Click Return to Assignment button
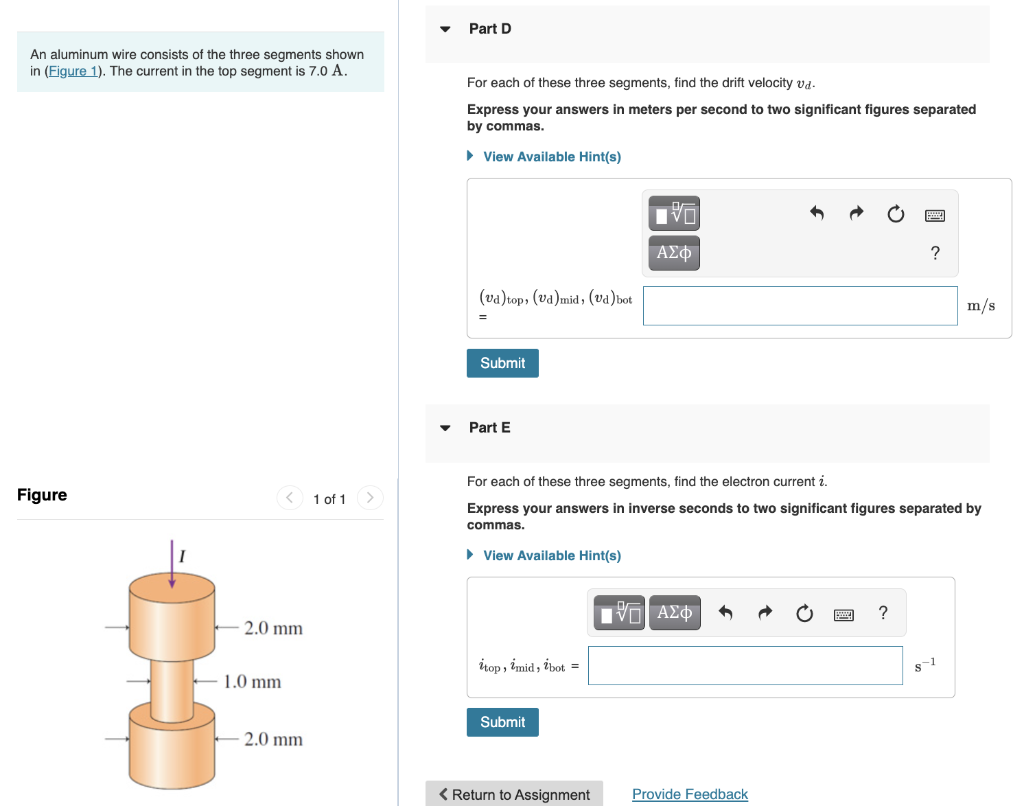1024x806 pixels. [514, 794]
